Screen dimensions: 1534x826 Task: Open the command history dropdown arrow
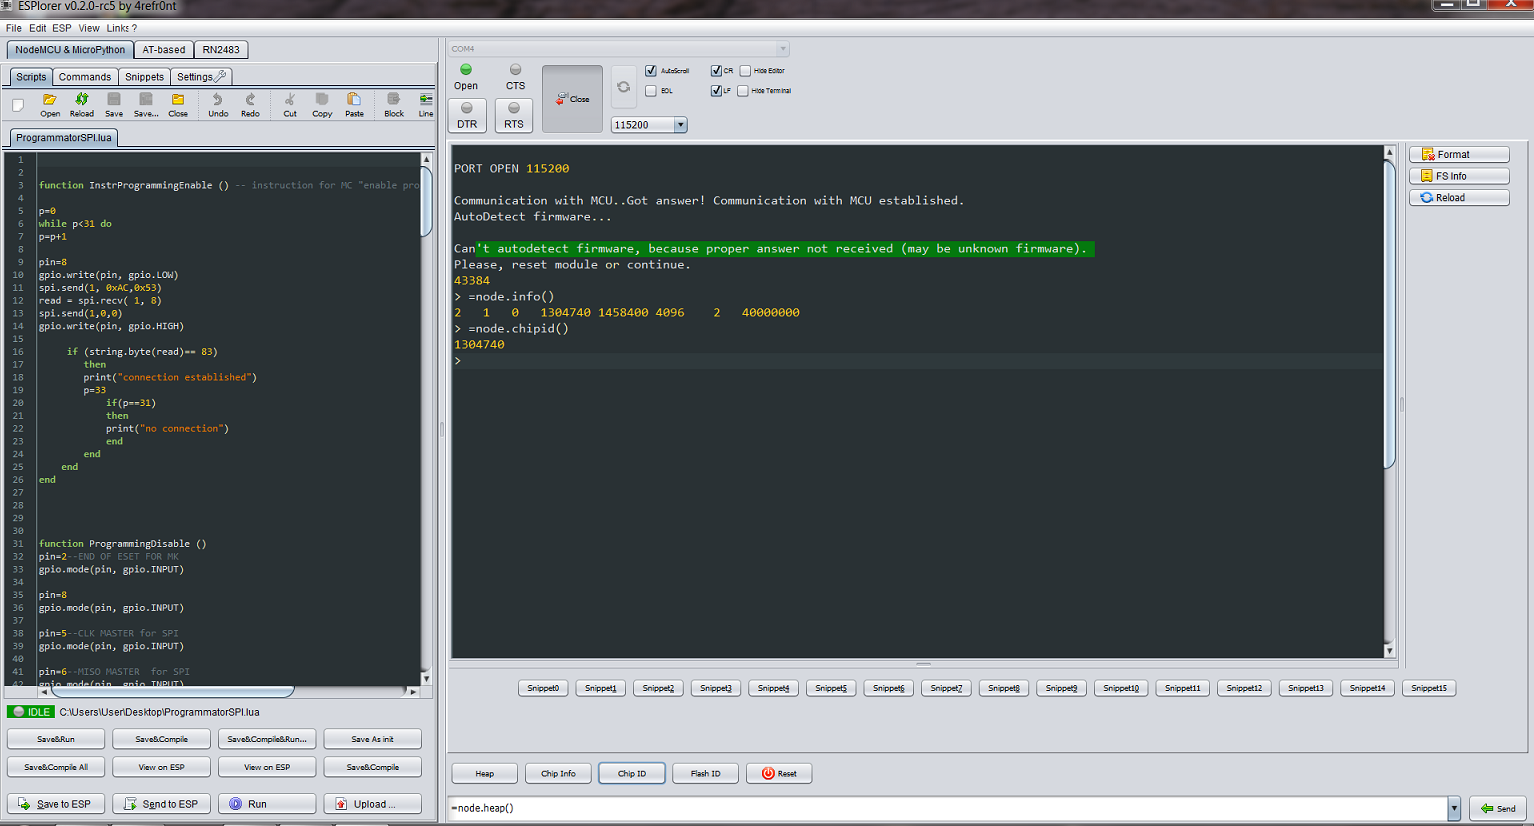(1454, 808)
